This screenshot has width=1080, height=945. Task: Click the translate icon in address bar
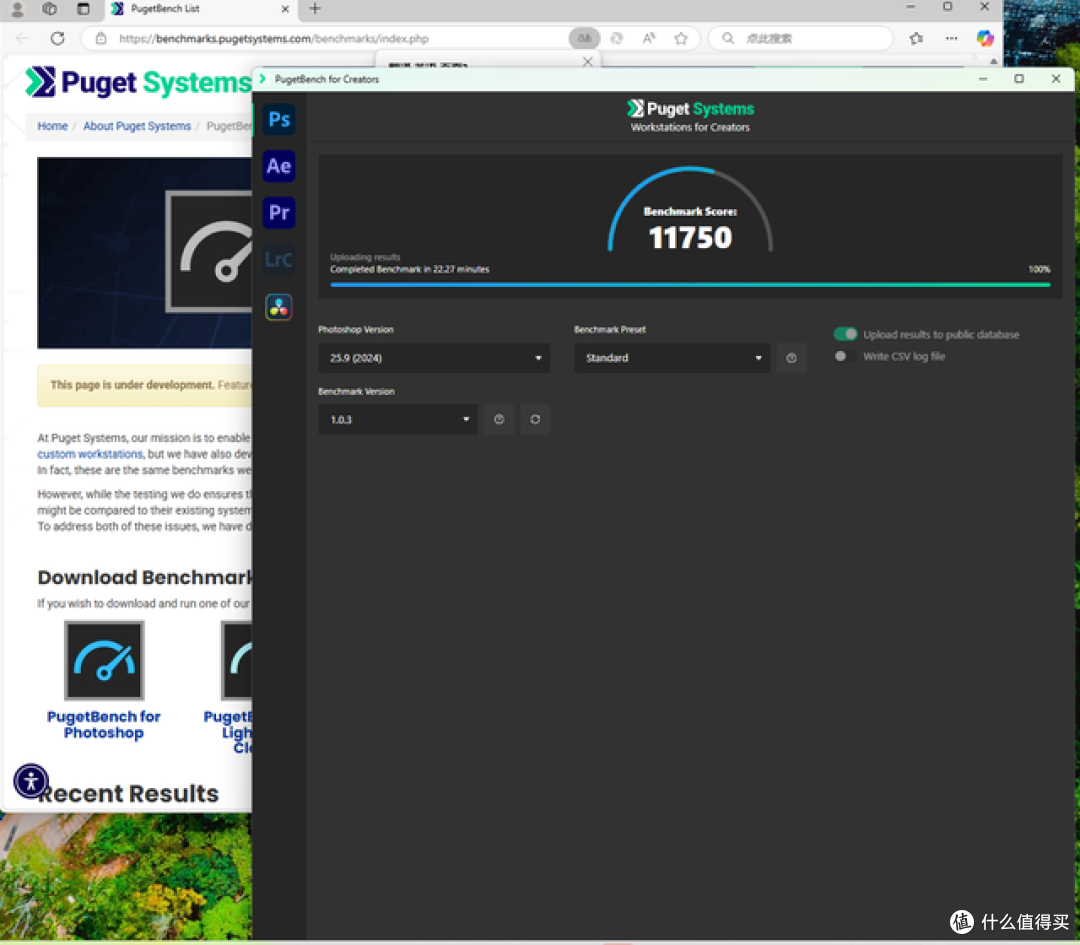(584, 39)
